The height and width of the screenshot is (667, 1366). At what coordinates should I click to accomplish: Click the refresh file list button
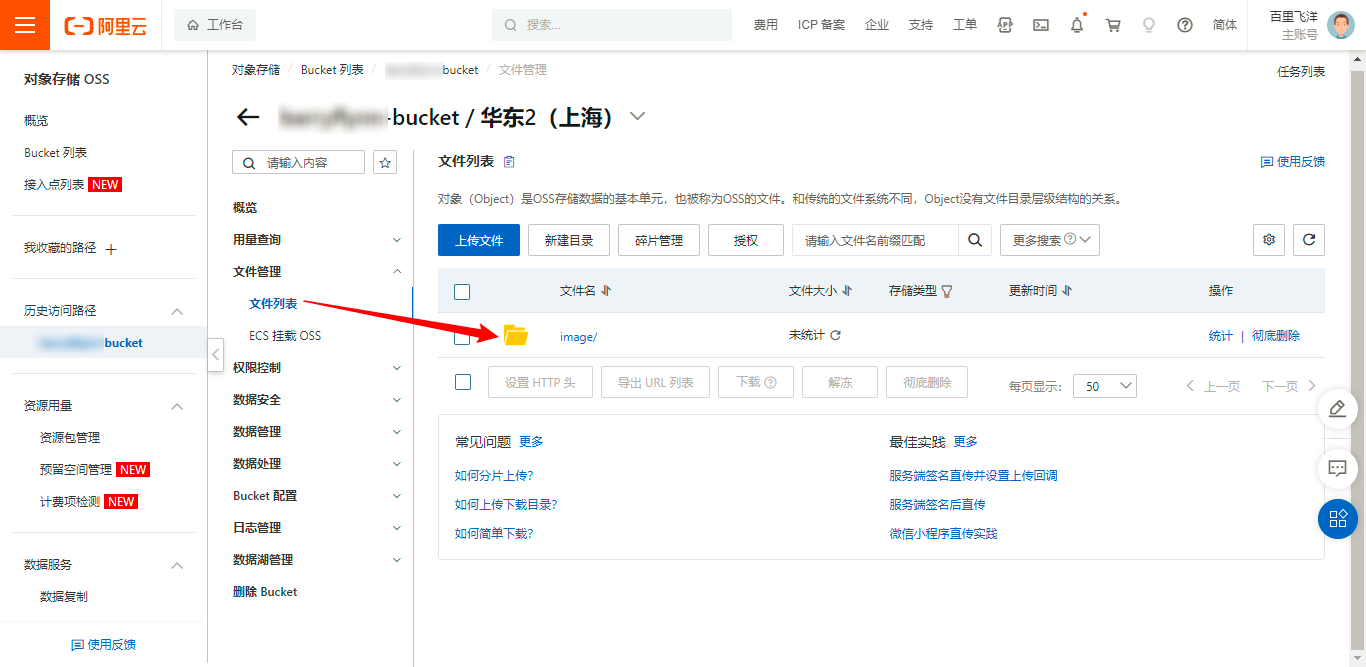click(1309, 240)
